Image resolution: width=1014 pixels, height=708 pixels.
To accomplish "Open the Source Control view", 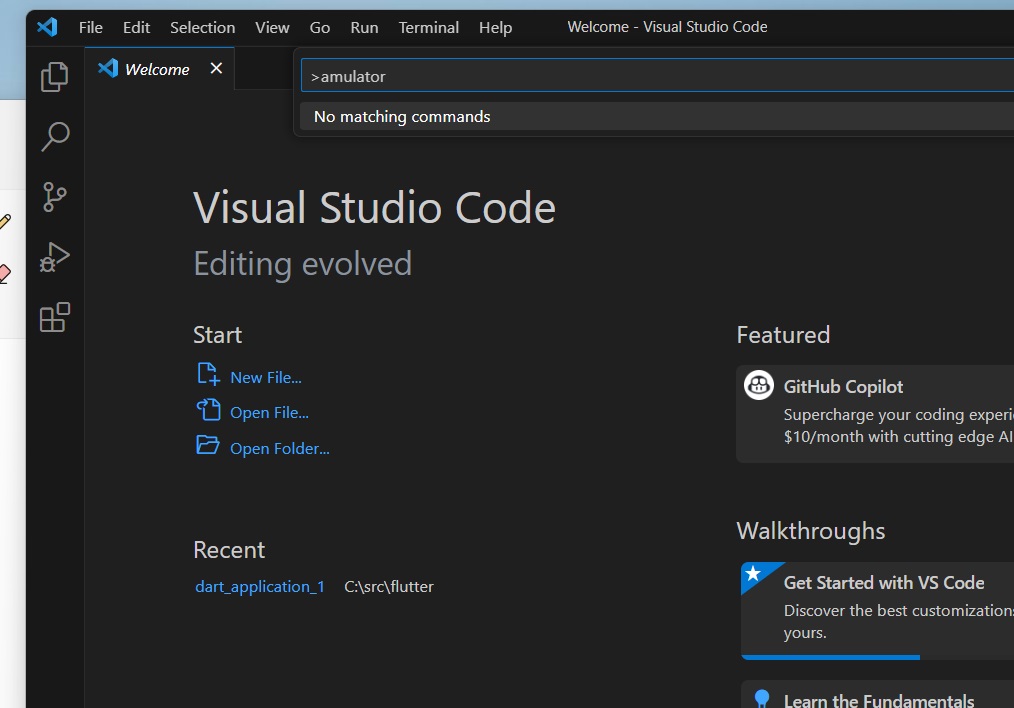I will click(x=54, y=197).
